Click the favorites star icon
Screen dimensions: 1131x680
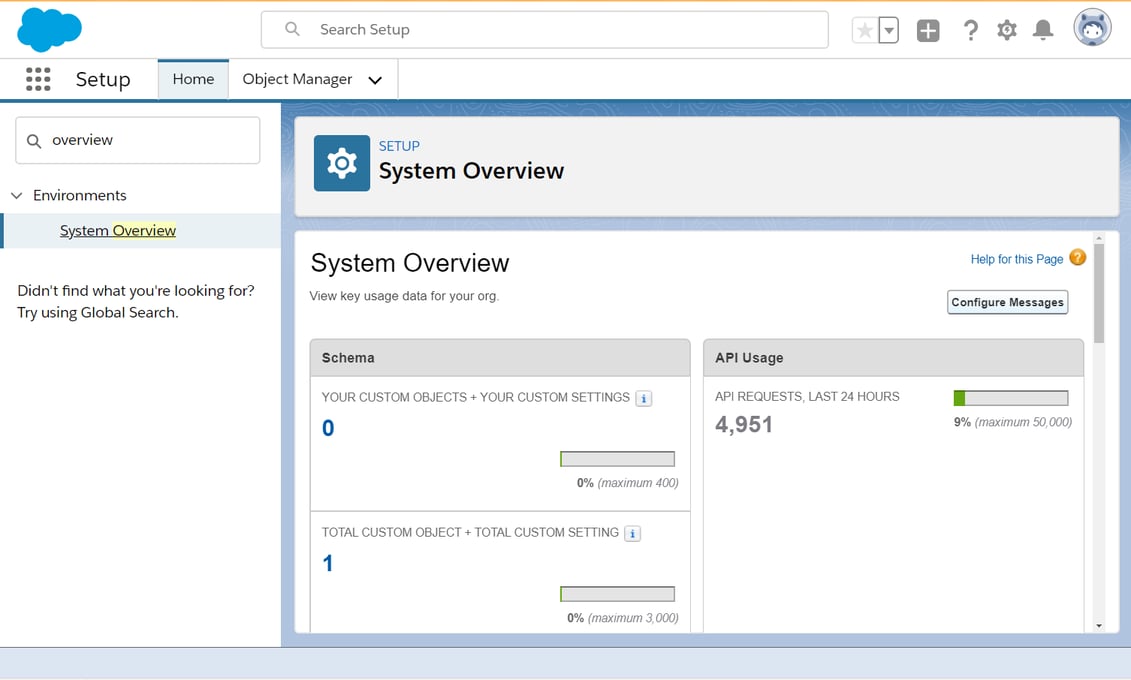866,29
